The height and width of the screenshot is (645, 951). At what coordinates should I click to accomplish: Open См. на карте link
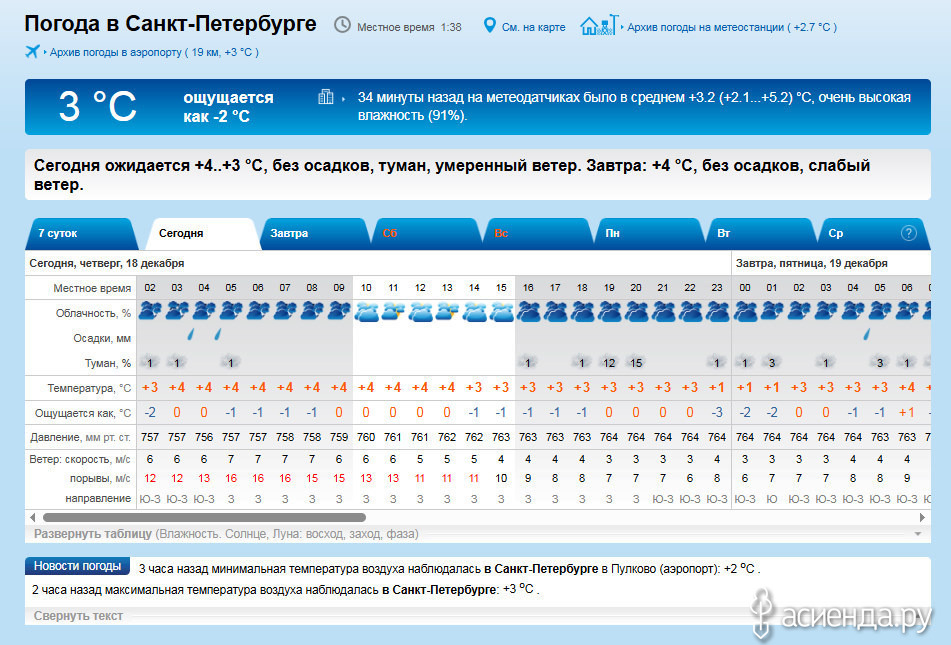pos(533,27)
